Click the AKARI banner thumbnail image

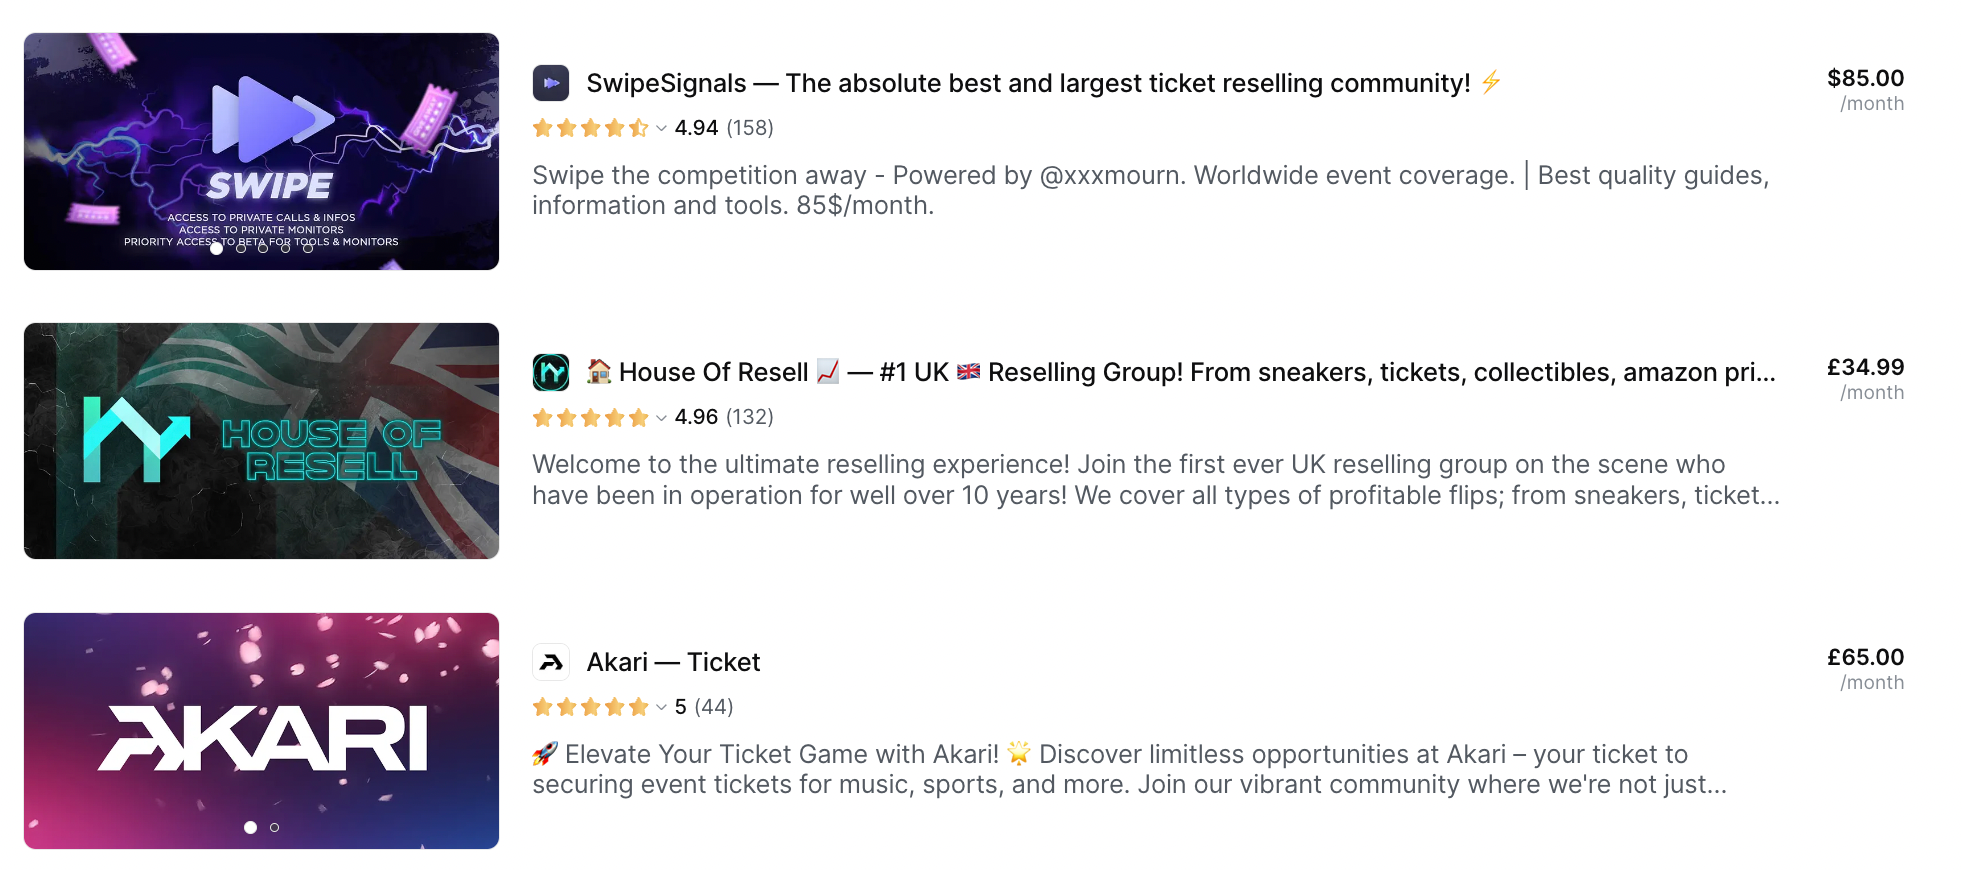click(261, 730)
